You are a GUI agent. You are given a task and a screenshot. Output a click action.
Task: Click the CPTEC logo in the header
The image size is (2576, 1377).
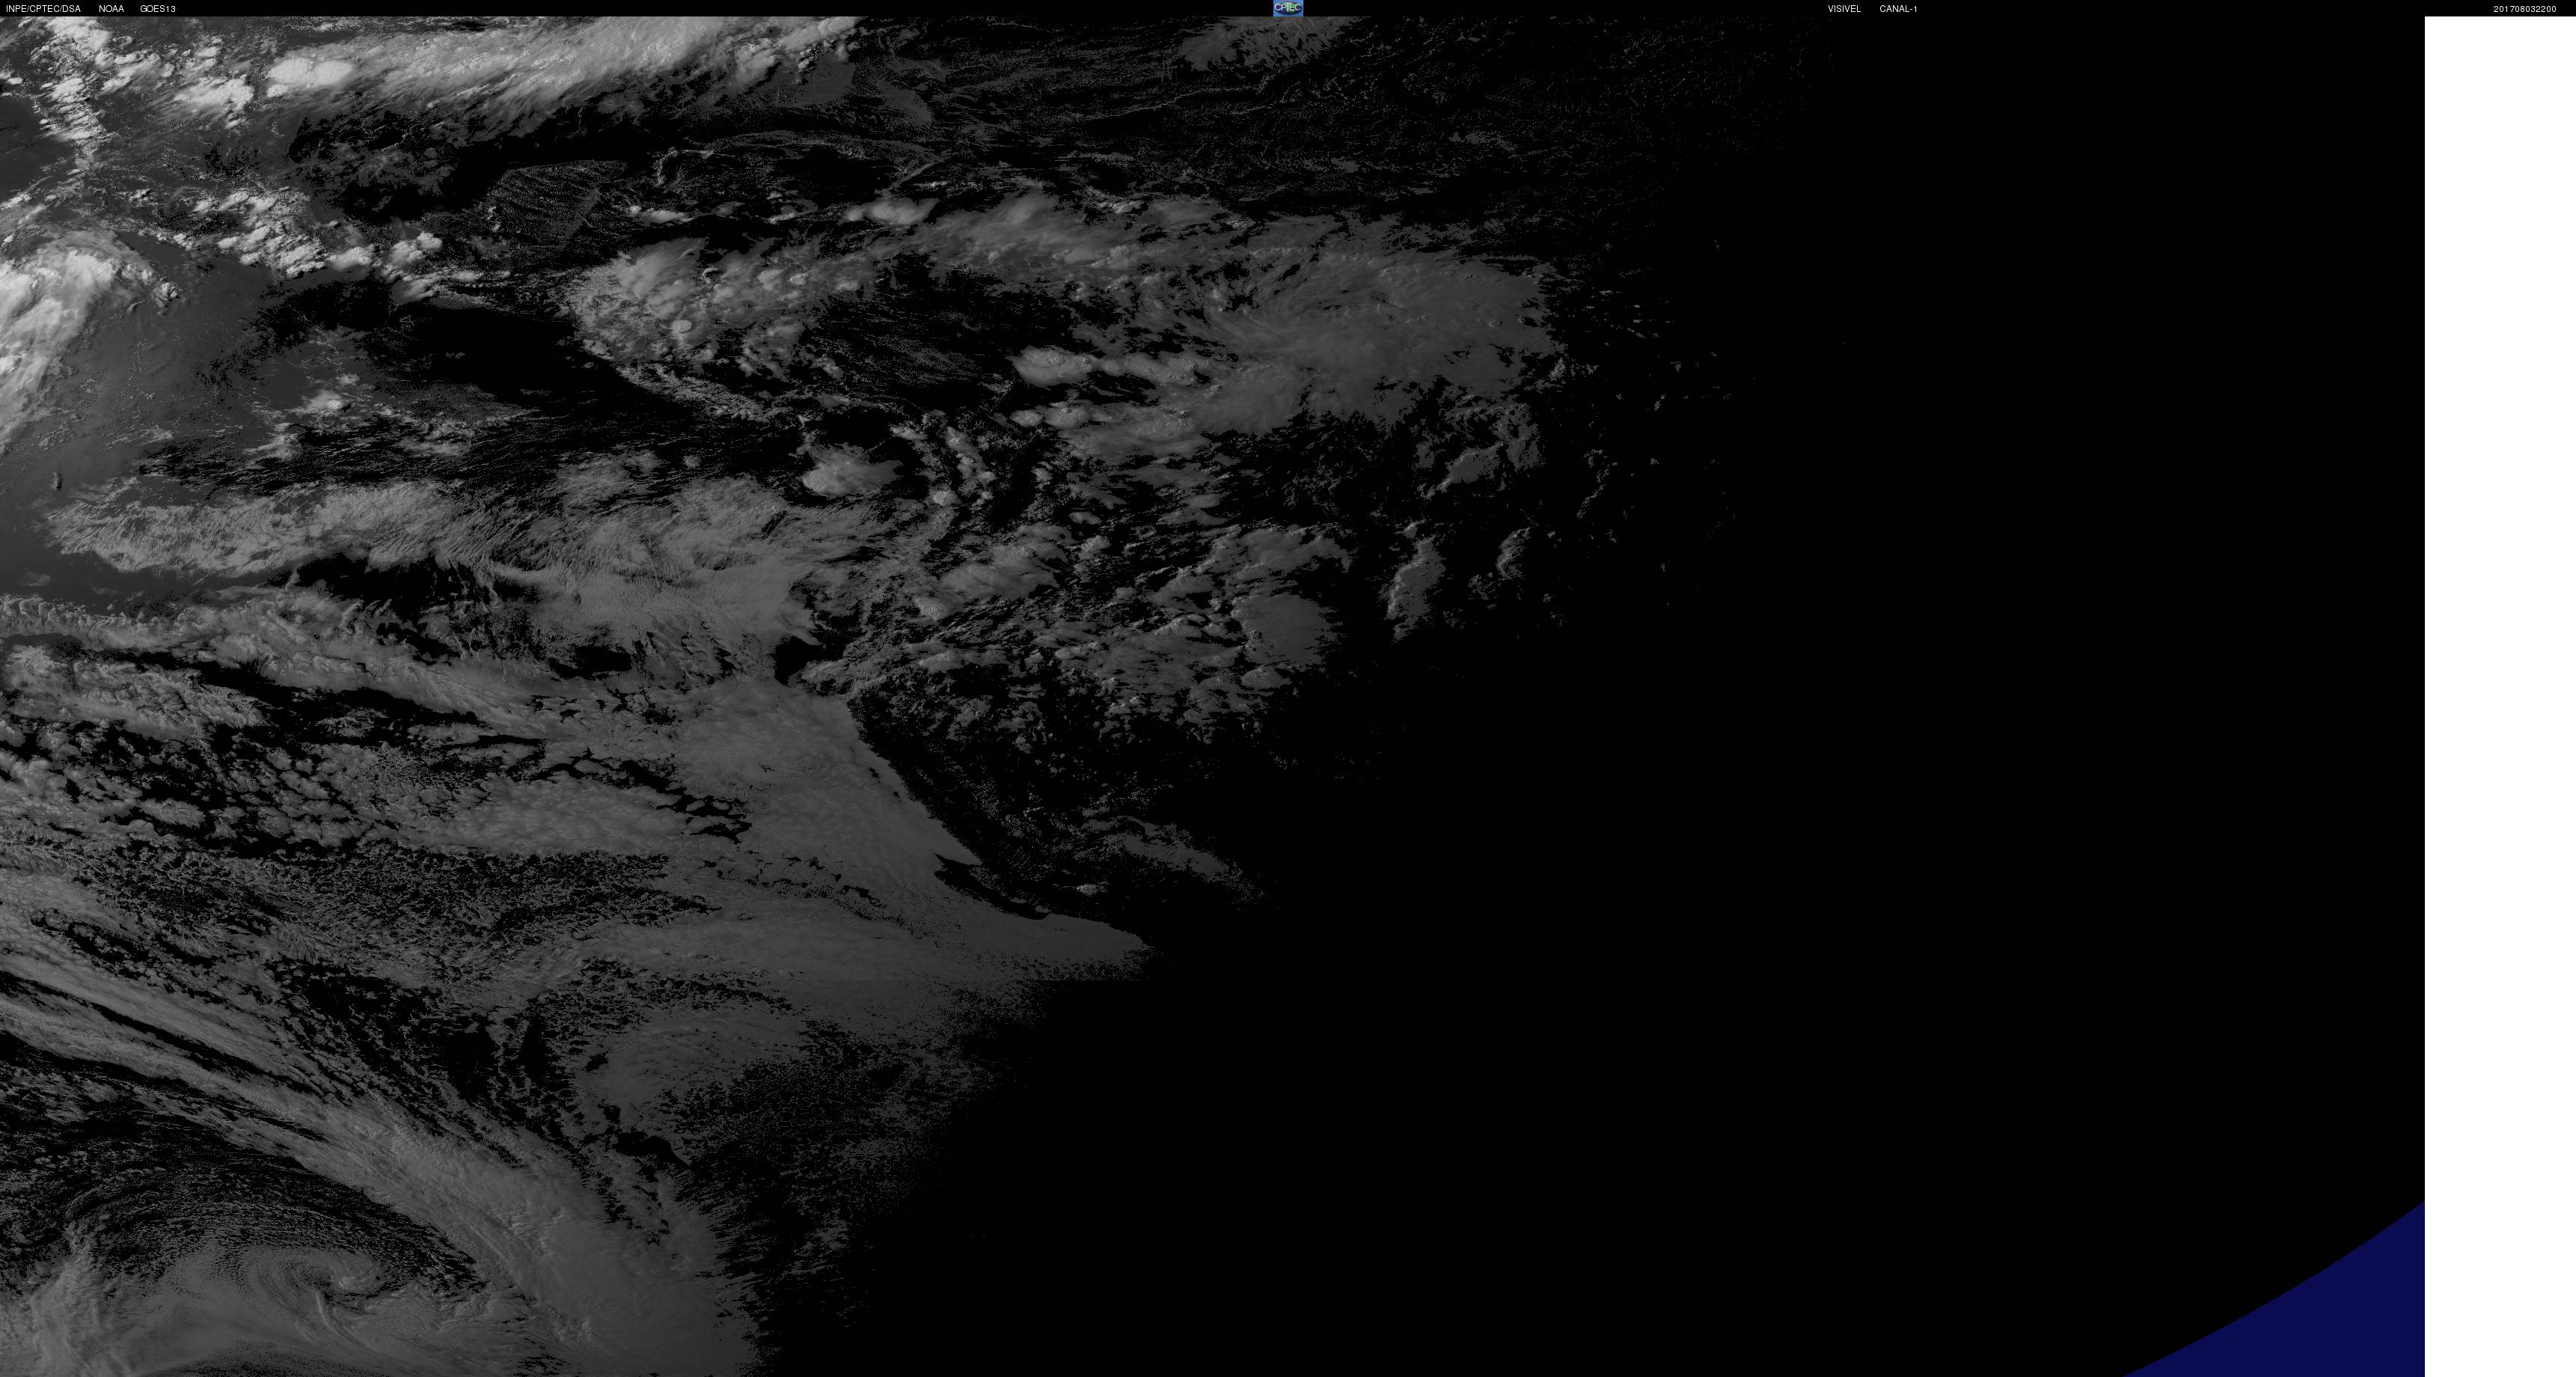coord(1287,8)
